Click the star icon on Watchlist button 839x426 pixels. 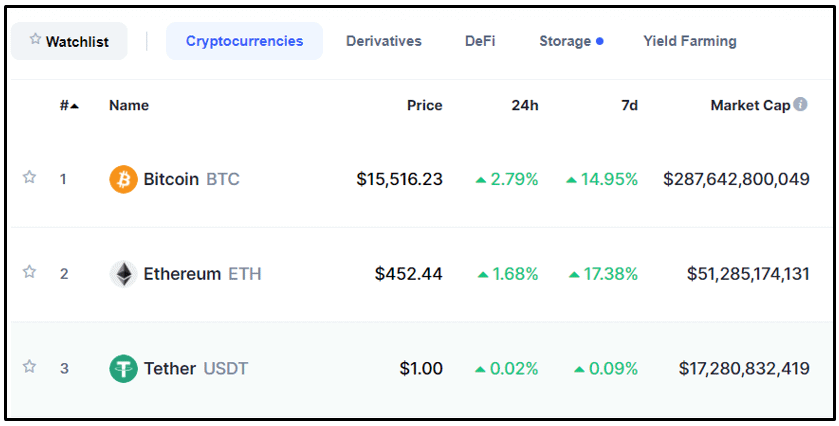35,39
